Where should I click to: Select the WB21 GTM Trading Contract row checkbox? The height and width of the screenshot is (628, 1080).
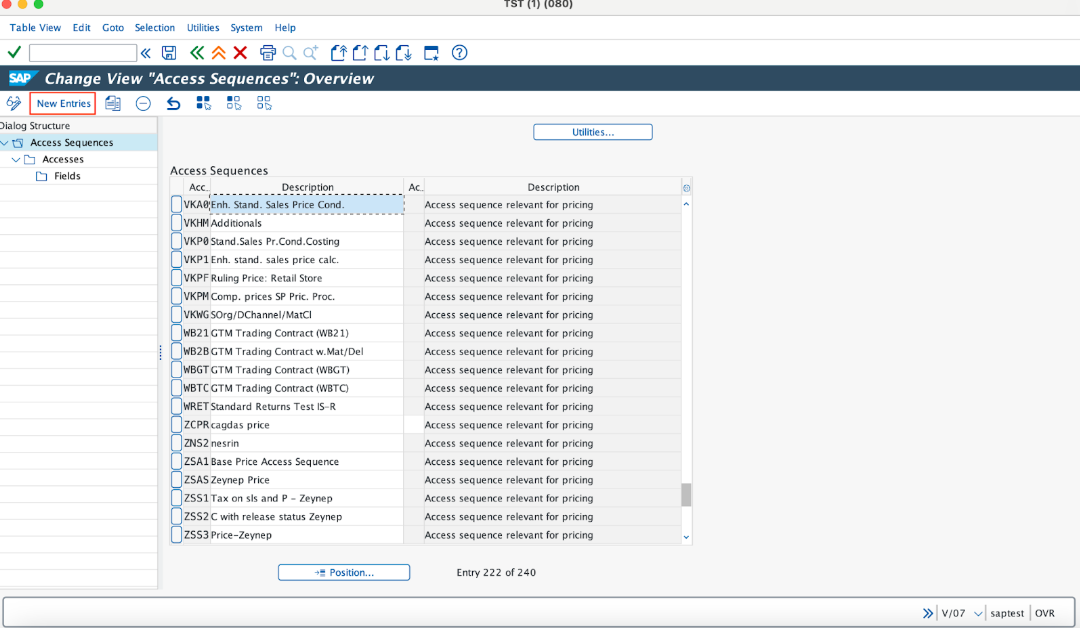(176, 333)
